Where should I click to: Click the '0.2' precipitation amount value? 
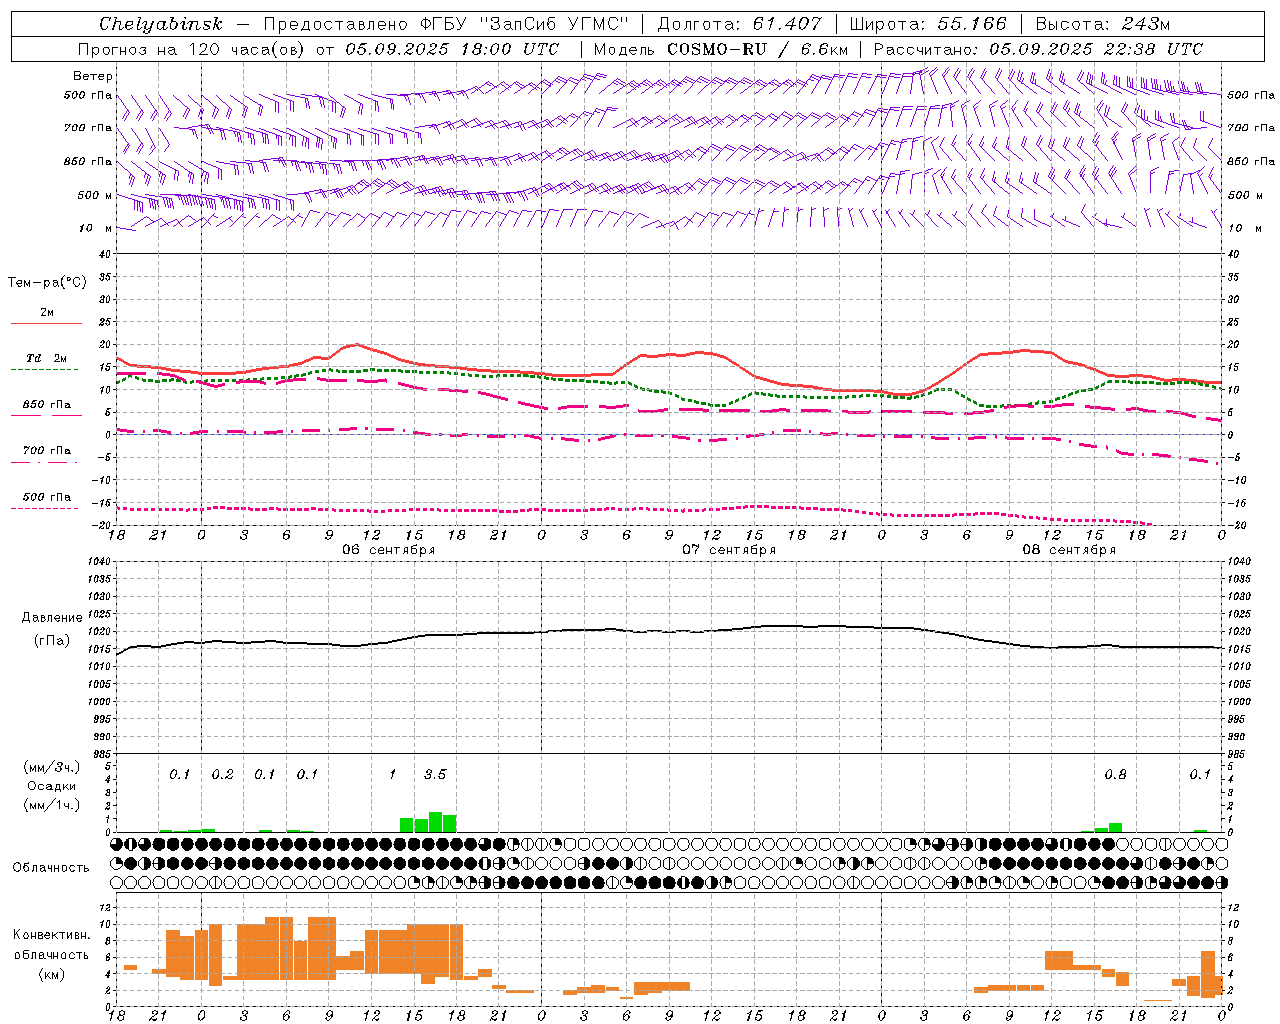222,774
